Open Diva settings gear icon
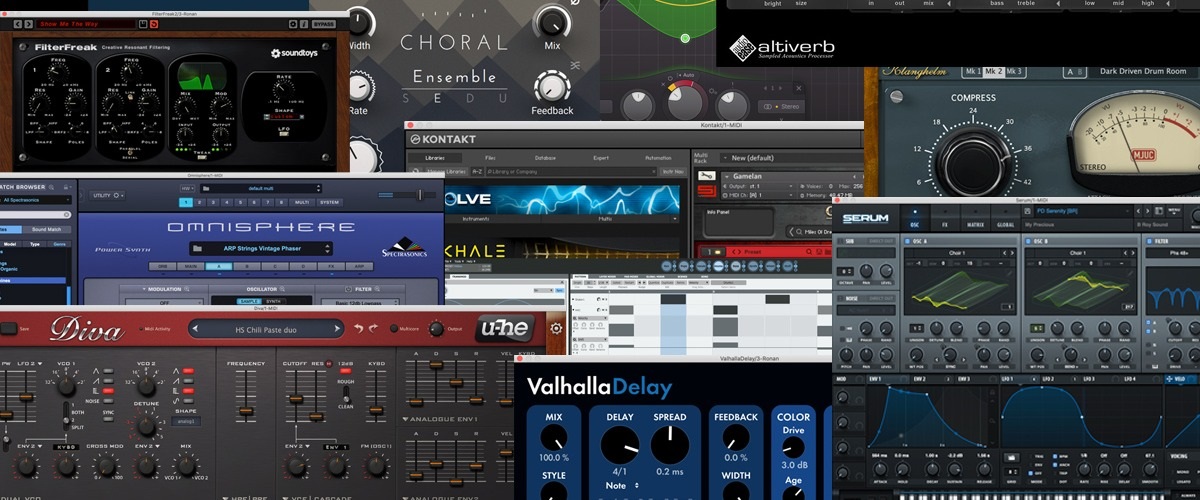The width and height of the screenshot is (1200, 500). point(556,329)
